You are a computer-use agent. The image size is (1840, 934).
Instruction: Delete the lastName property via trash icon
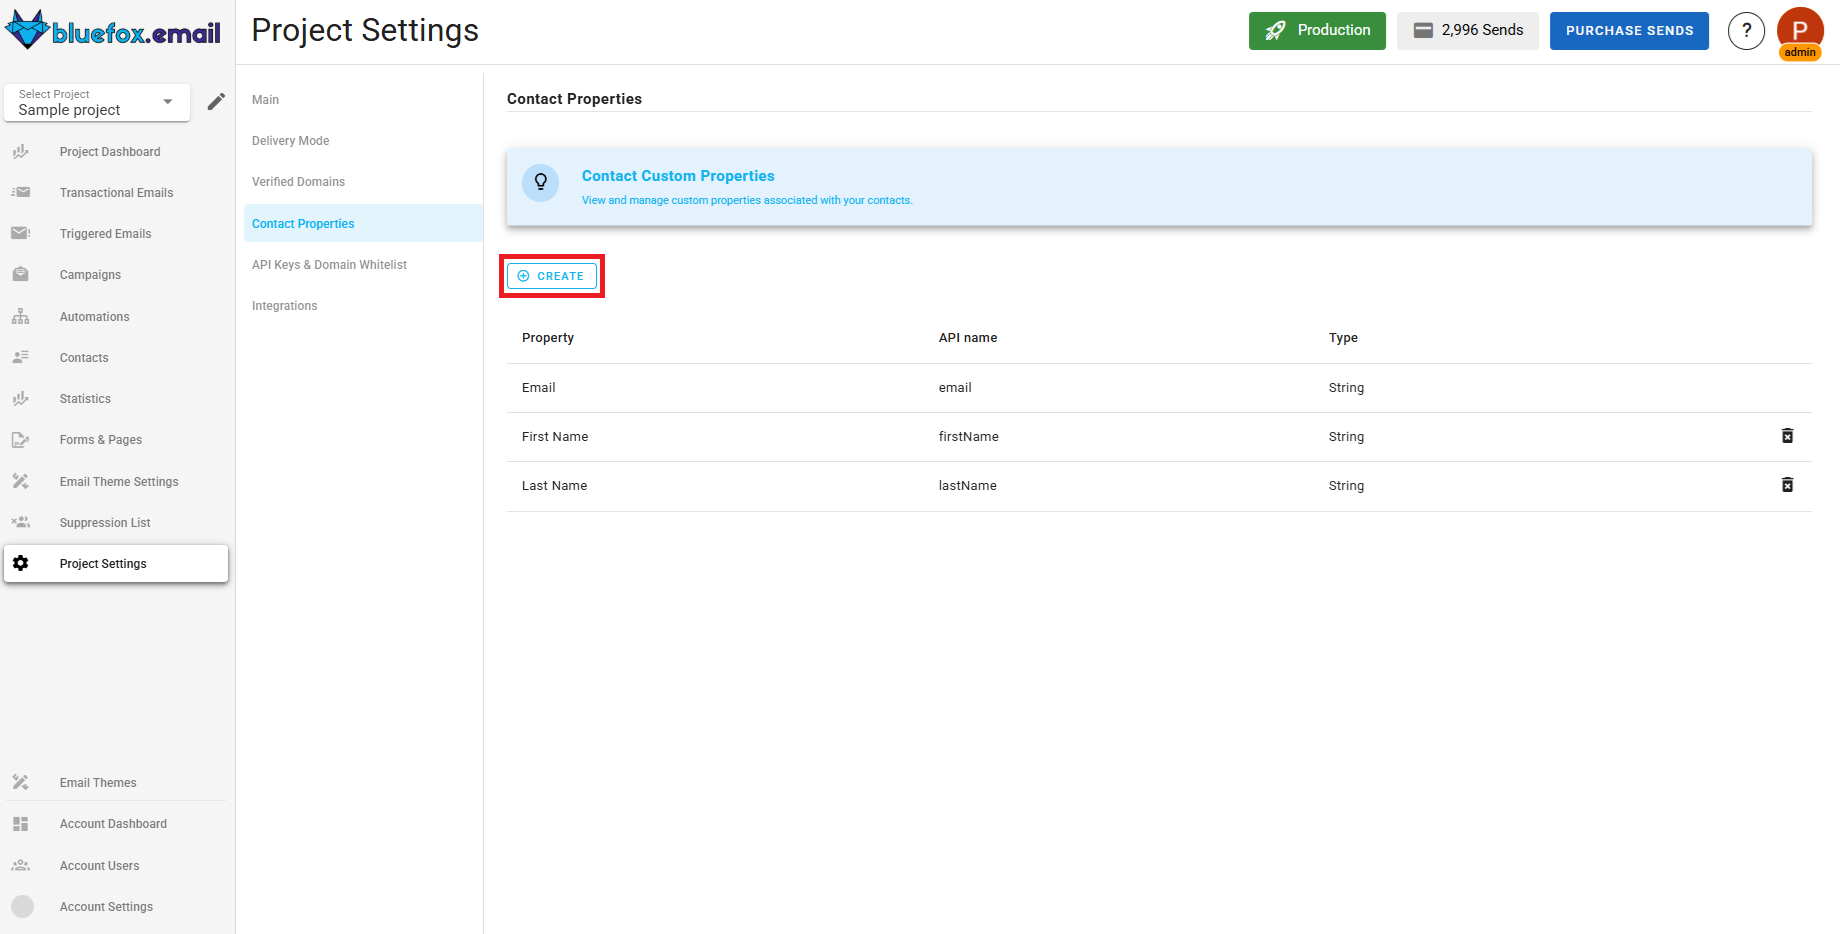(1788, 485)
